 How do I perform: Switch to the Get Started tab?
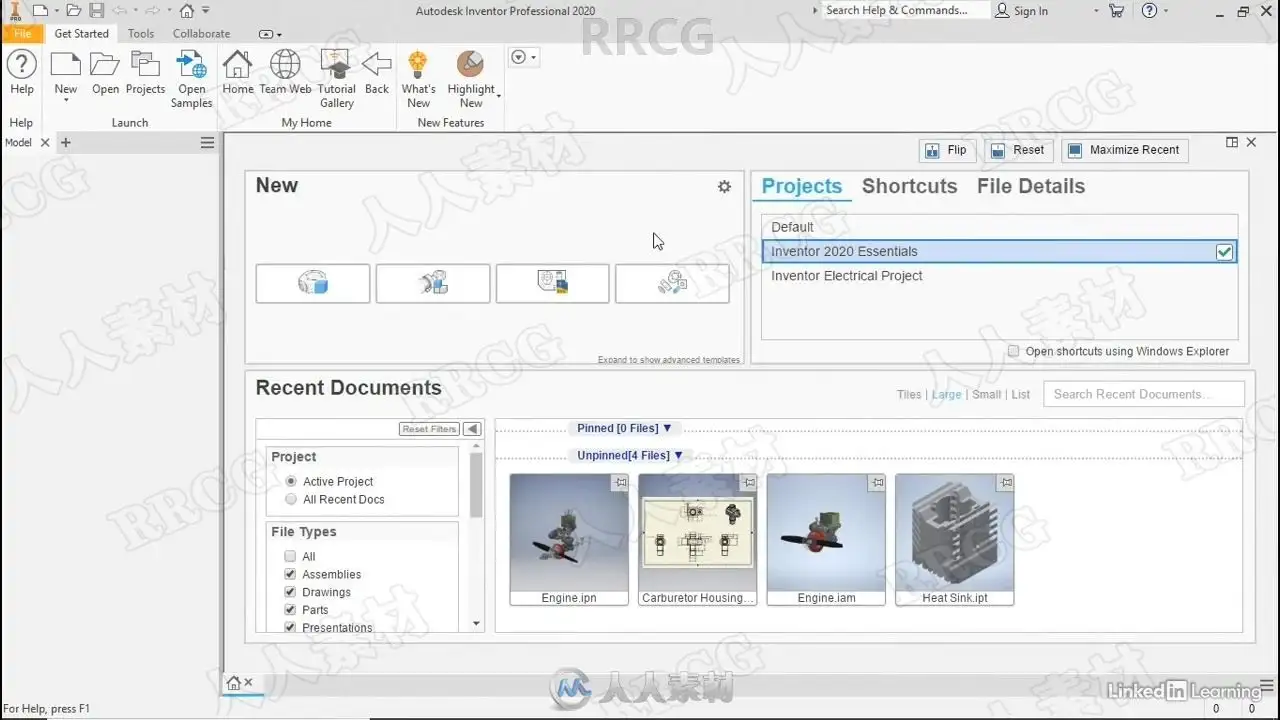[x=81, y=34]
